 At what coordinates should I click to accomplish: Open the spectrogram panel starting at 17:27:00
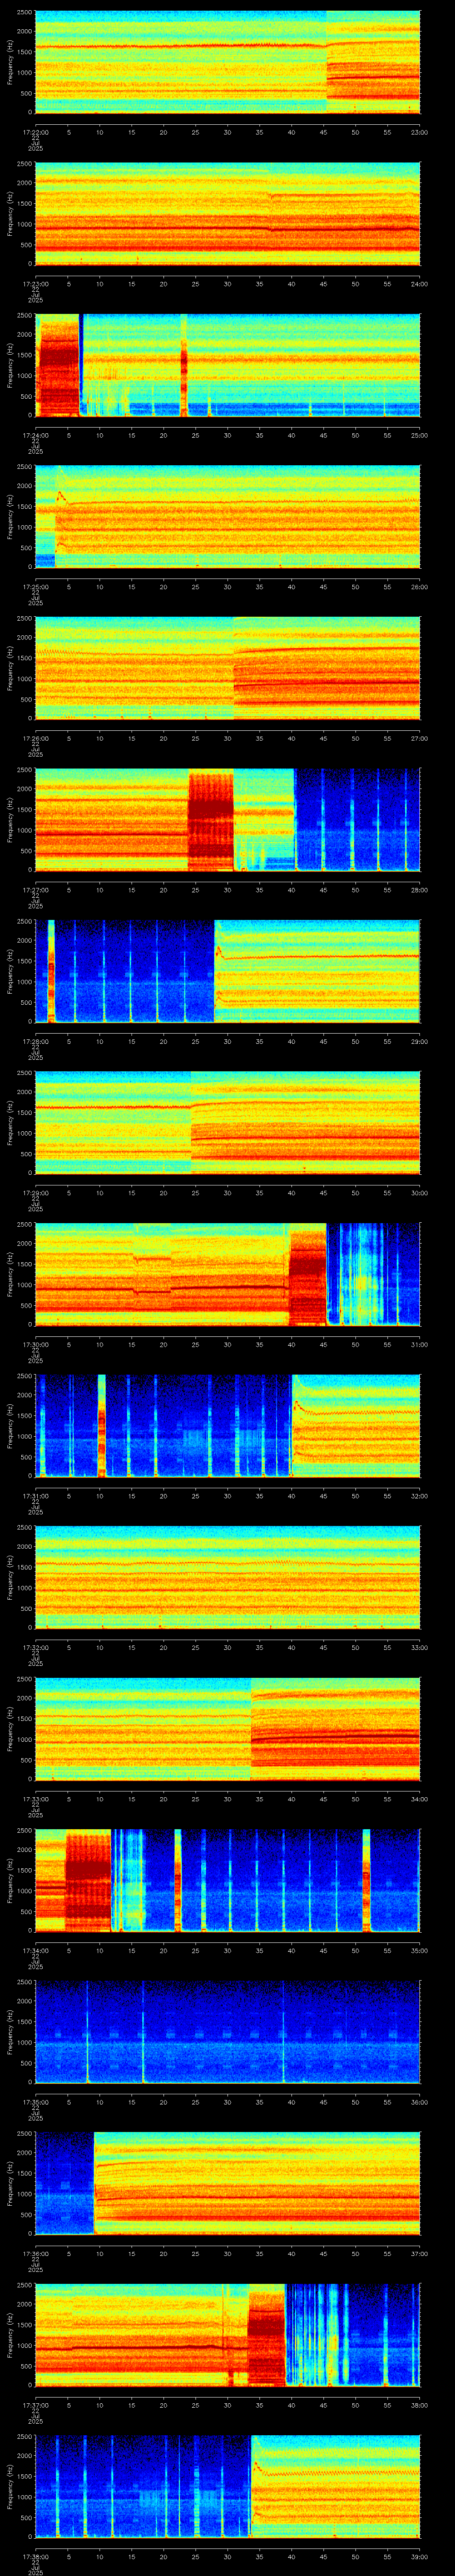[227, 820]
